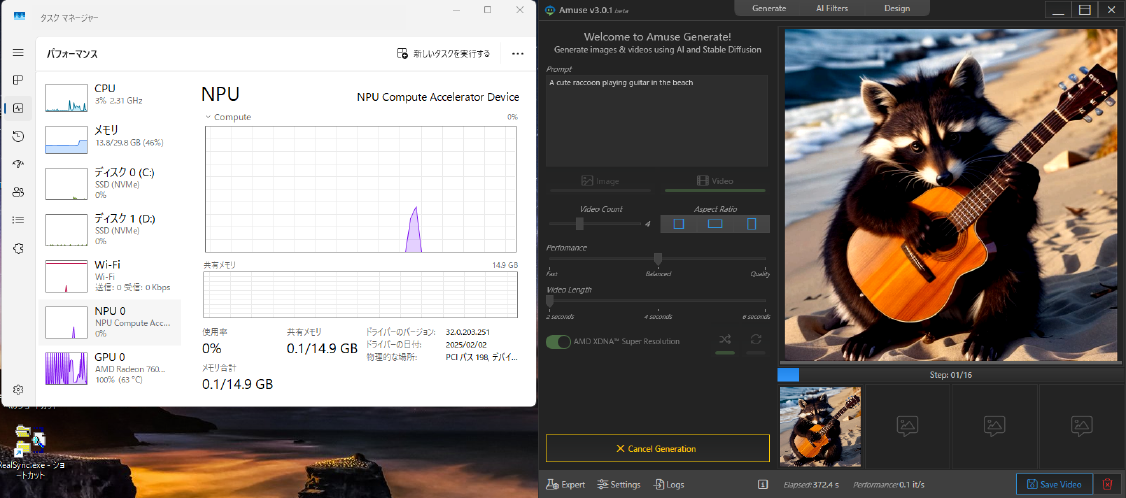The height and width of the screenshot is (498, 1126).
Task: Click the Performance slider handle at Balanced
Action: pos(658,259)
